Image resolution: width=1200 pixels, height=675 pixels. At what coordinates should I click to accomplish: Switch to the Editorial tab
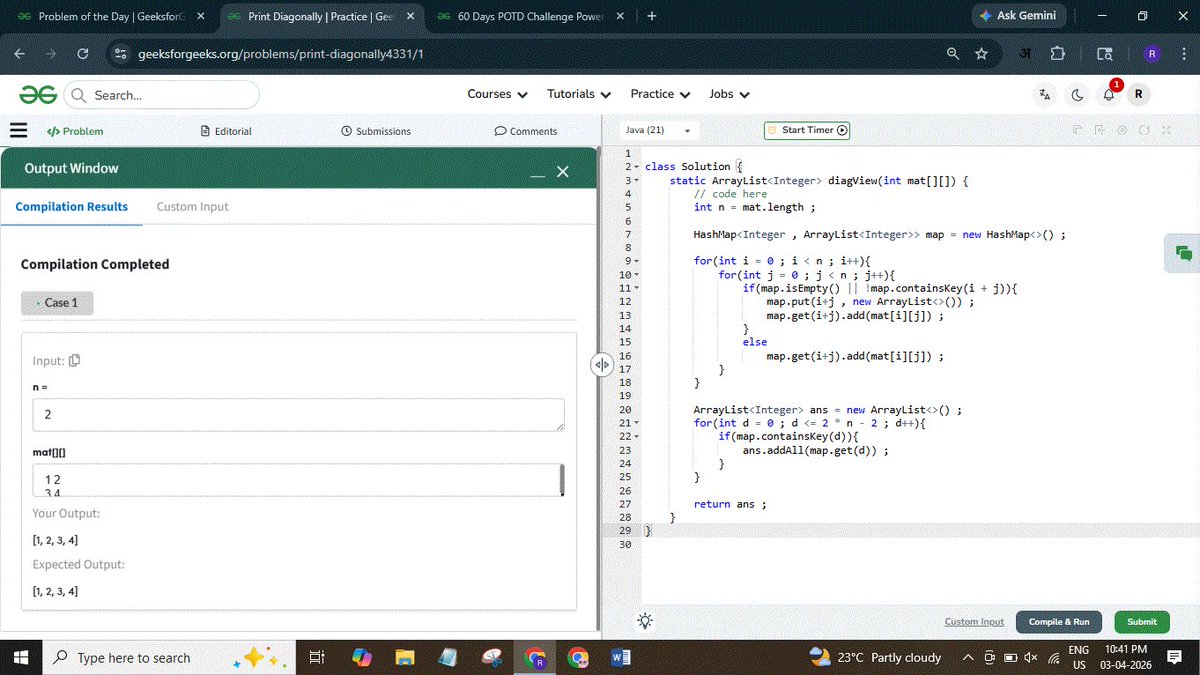click(x=226, y=131)
